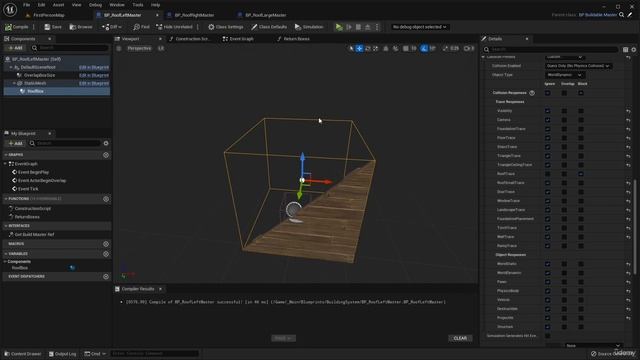Screen dimensions: 640x360
Task: Select the Rotate tool in viewport
Action: click(367, 49)
